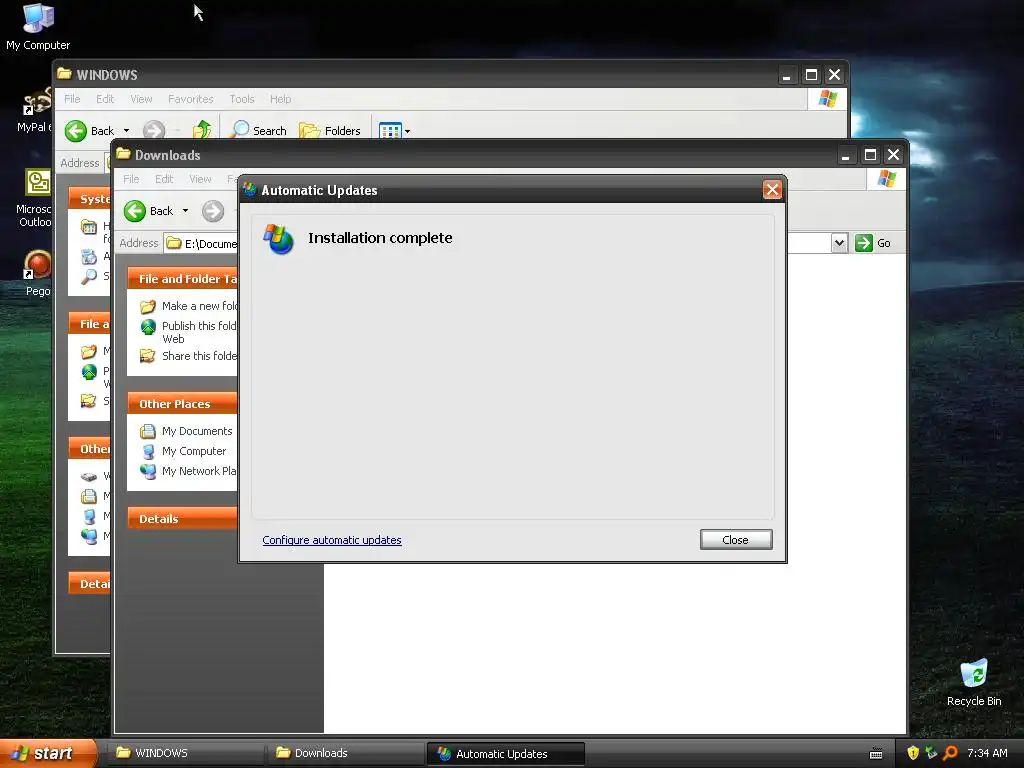Viewport: 1024px width, 768px height.
Task: Click the Publish this folder globe icon
Action: pyautogui.click(x=148, y=327)
